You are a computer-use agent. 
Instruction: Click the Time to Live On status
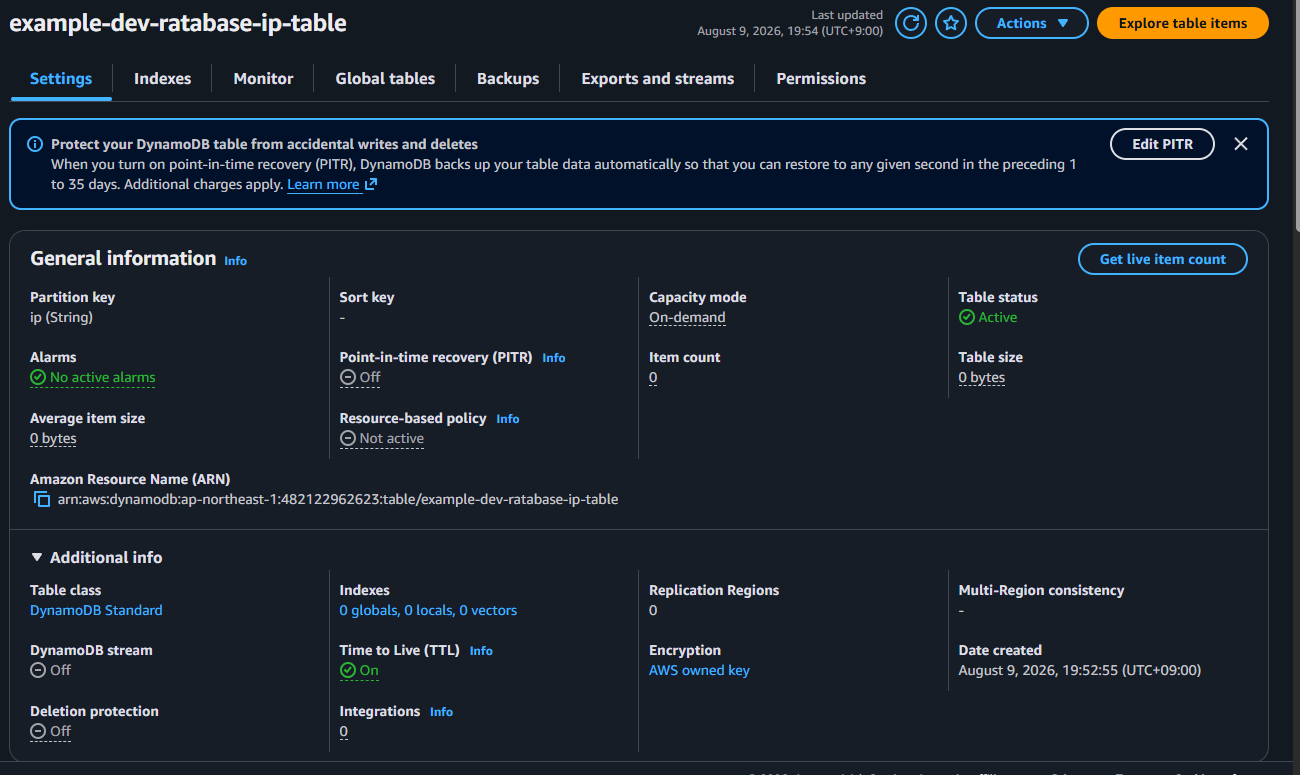[x=359, y=670]
